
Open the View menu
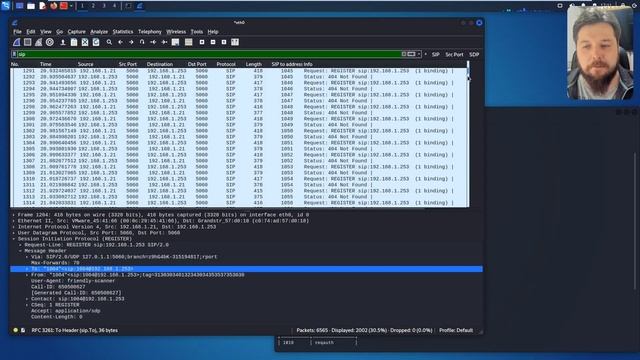pyautogui.click(x=46, y=32)
